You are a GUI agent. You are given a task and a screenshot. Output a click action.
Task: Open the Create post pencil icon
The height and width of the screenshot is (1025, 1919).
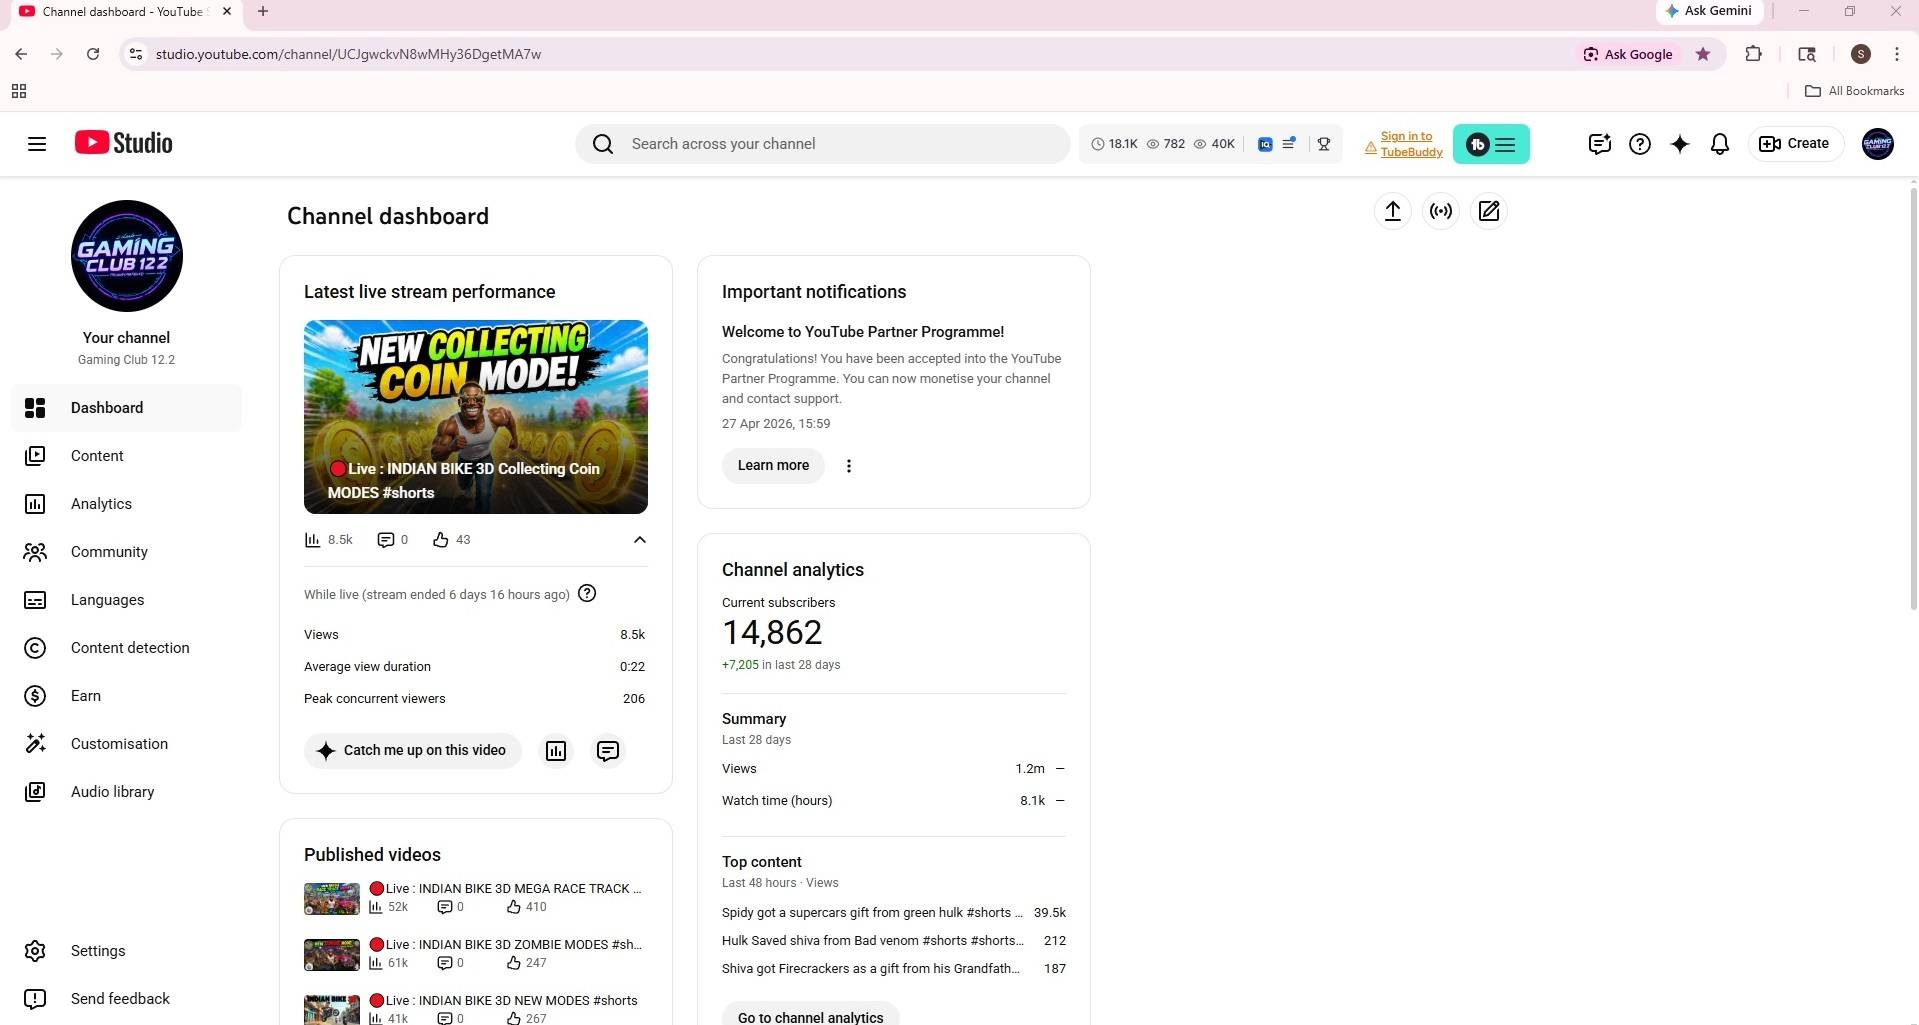tap(1488, 211)
